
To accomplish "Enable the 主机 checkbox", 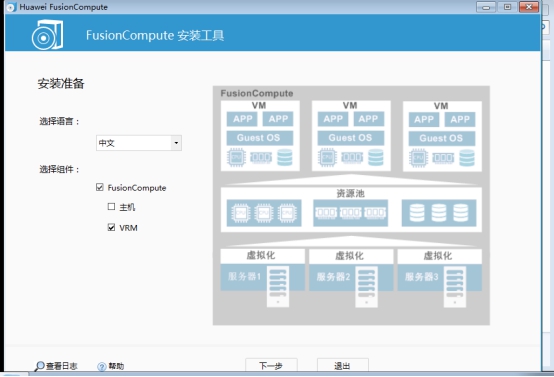I will [111, 207].
